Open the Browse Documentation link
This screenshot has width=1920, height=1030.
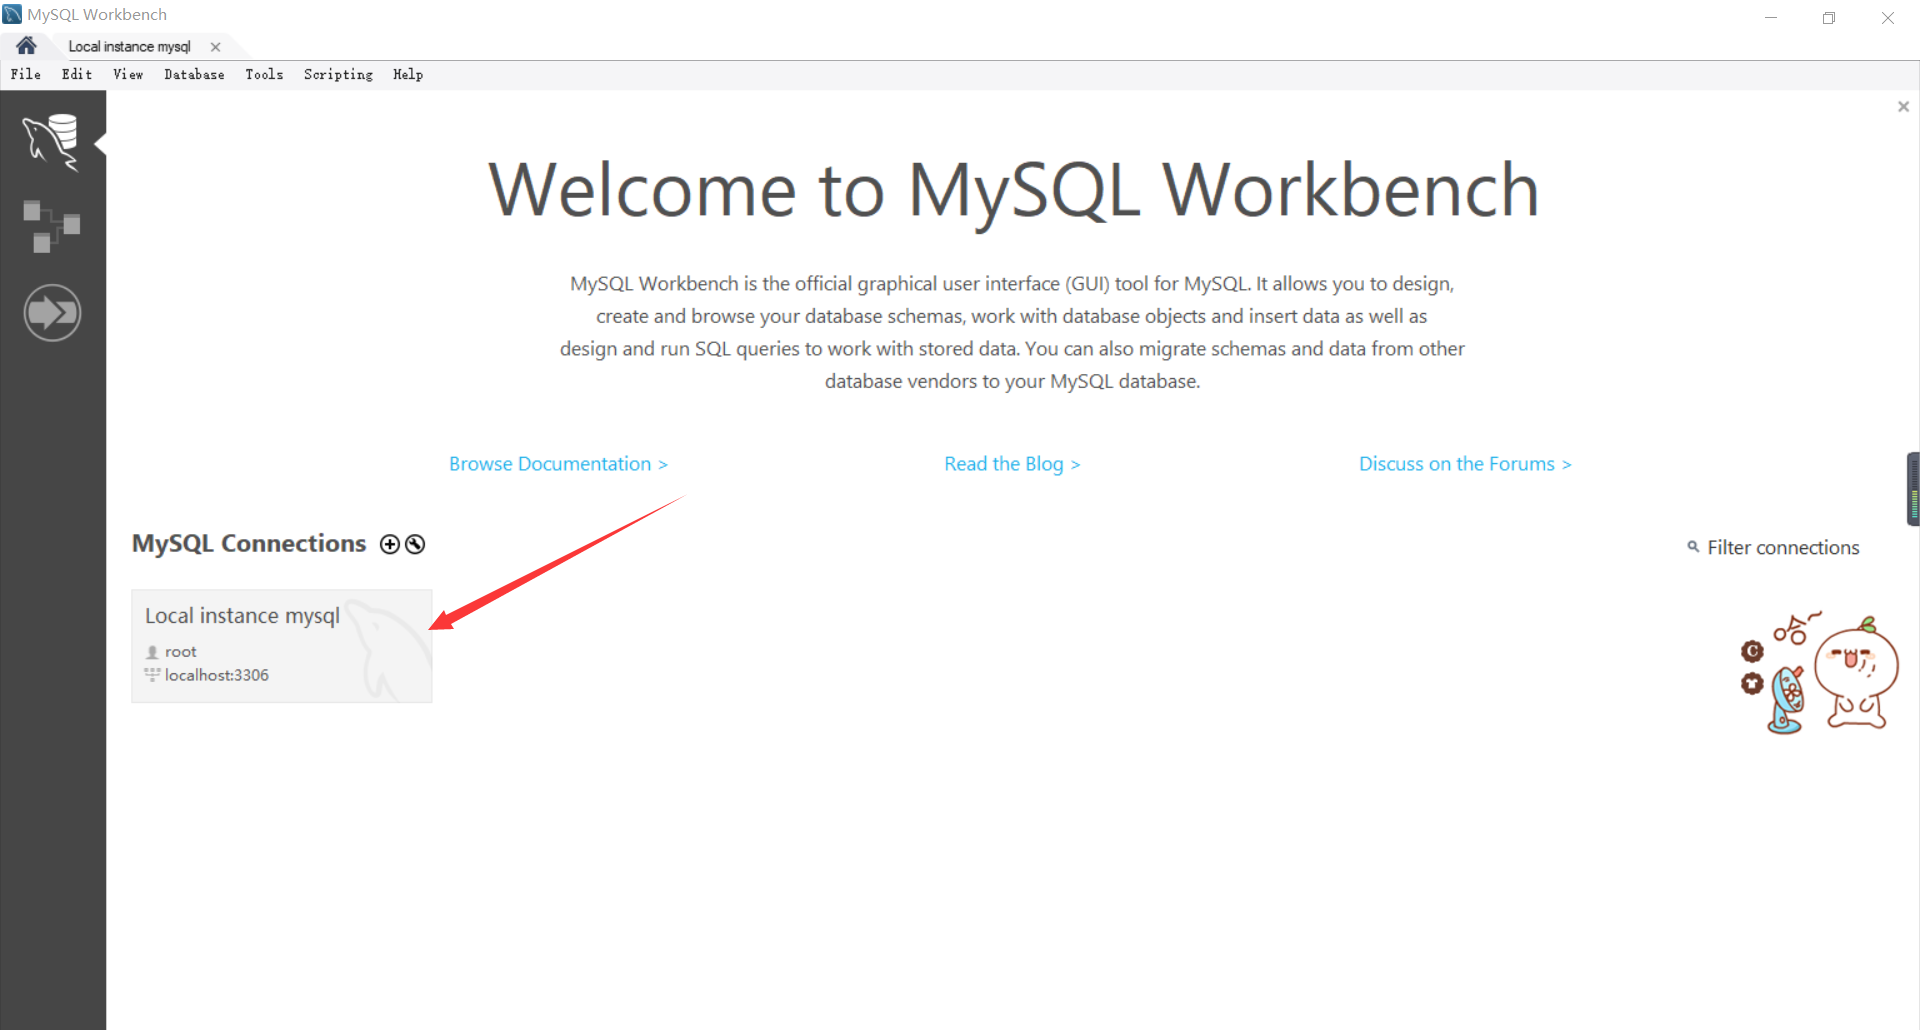click(558, 464)
